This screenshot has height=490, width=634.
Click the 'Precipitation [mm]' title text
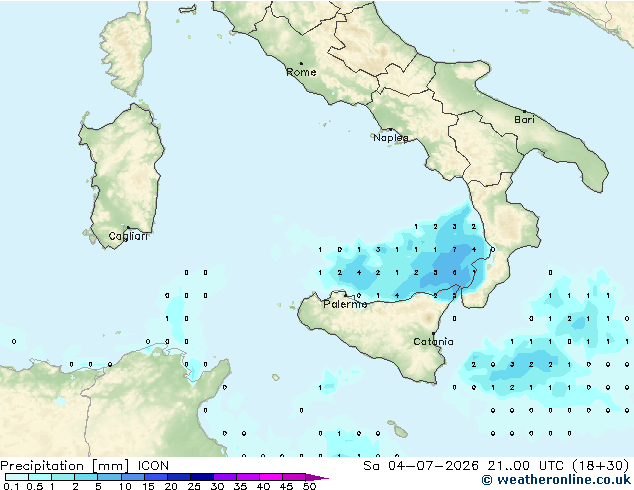(x=65, y=466)
